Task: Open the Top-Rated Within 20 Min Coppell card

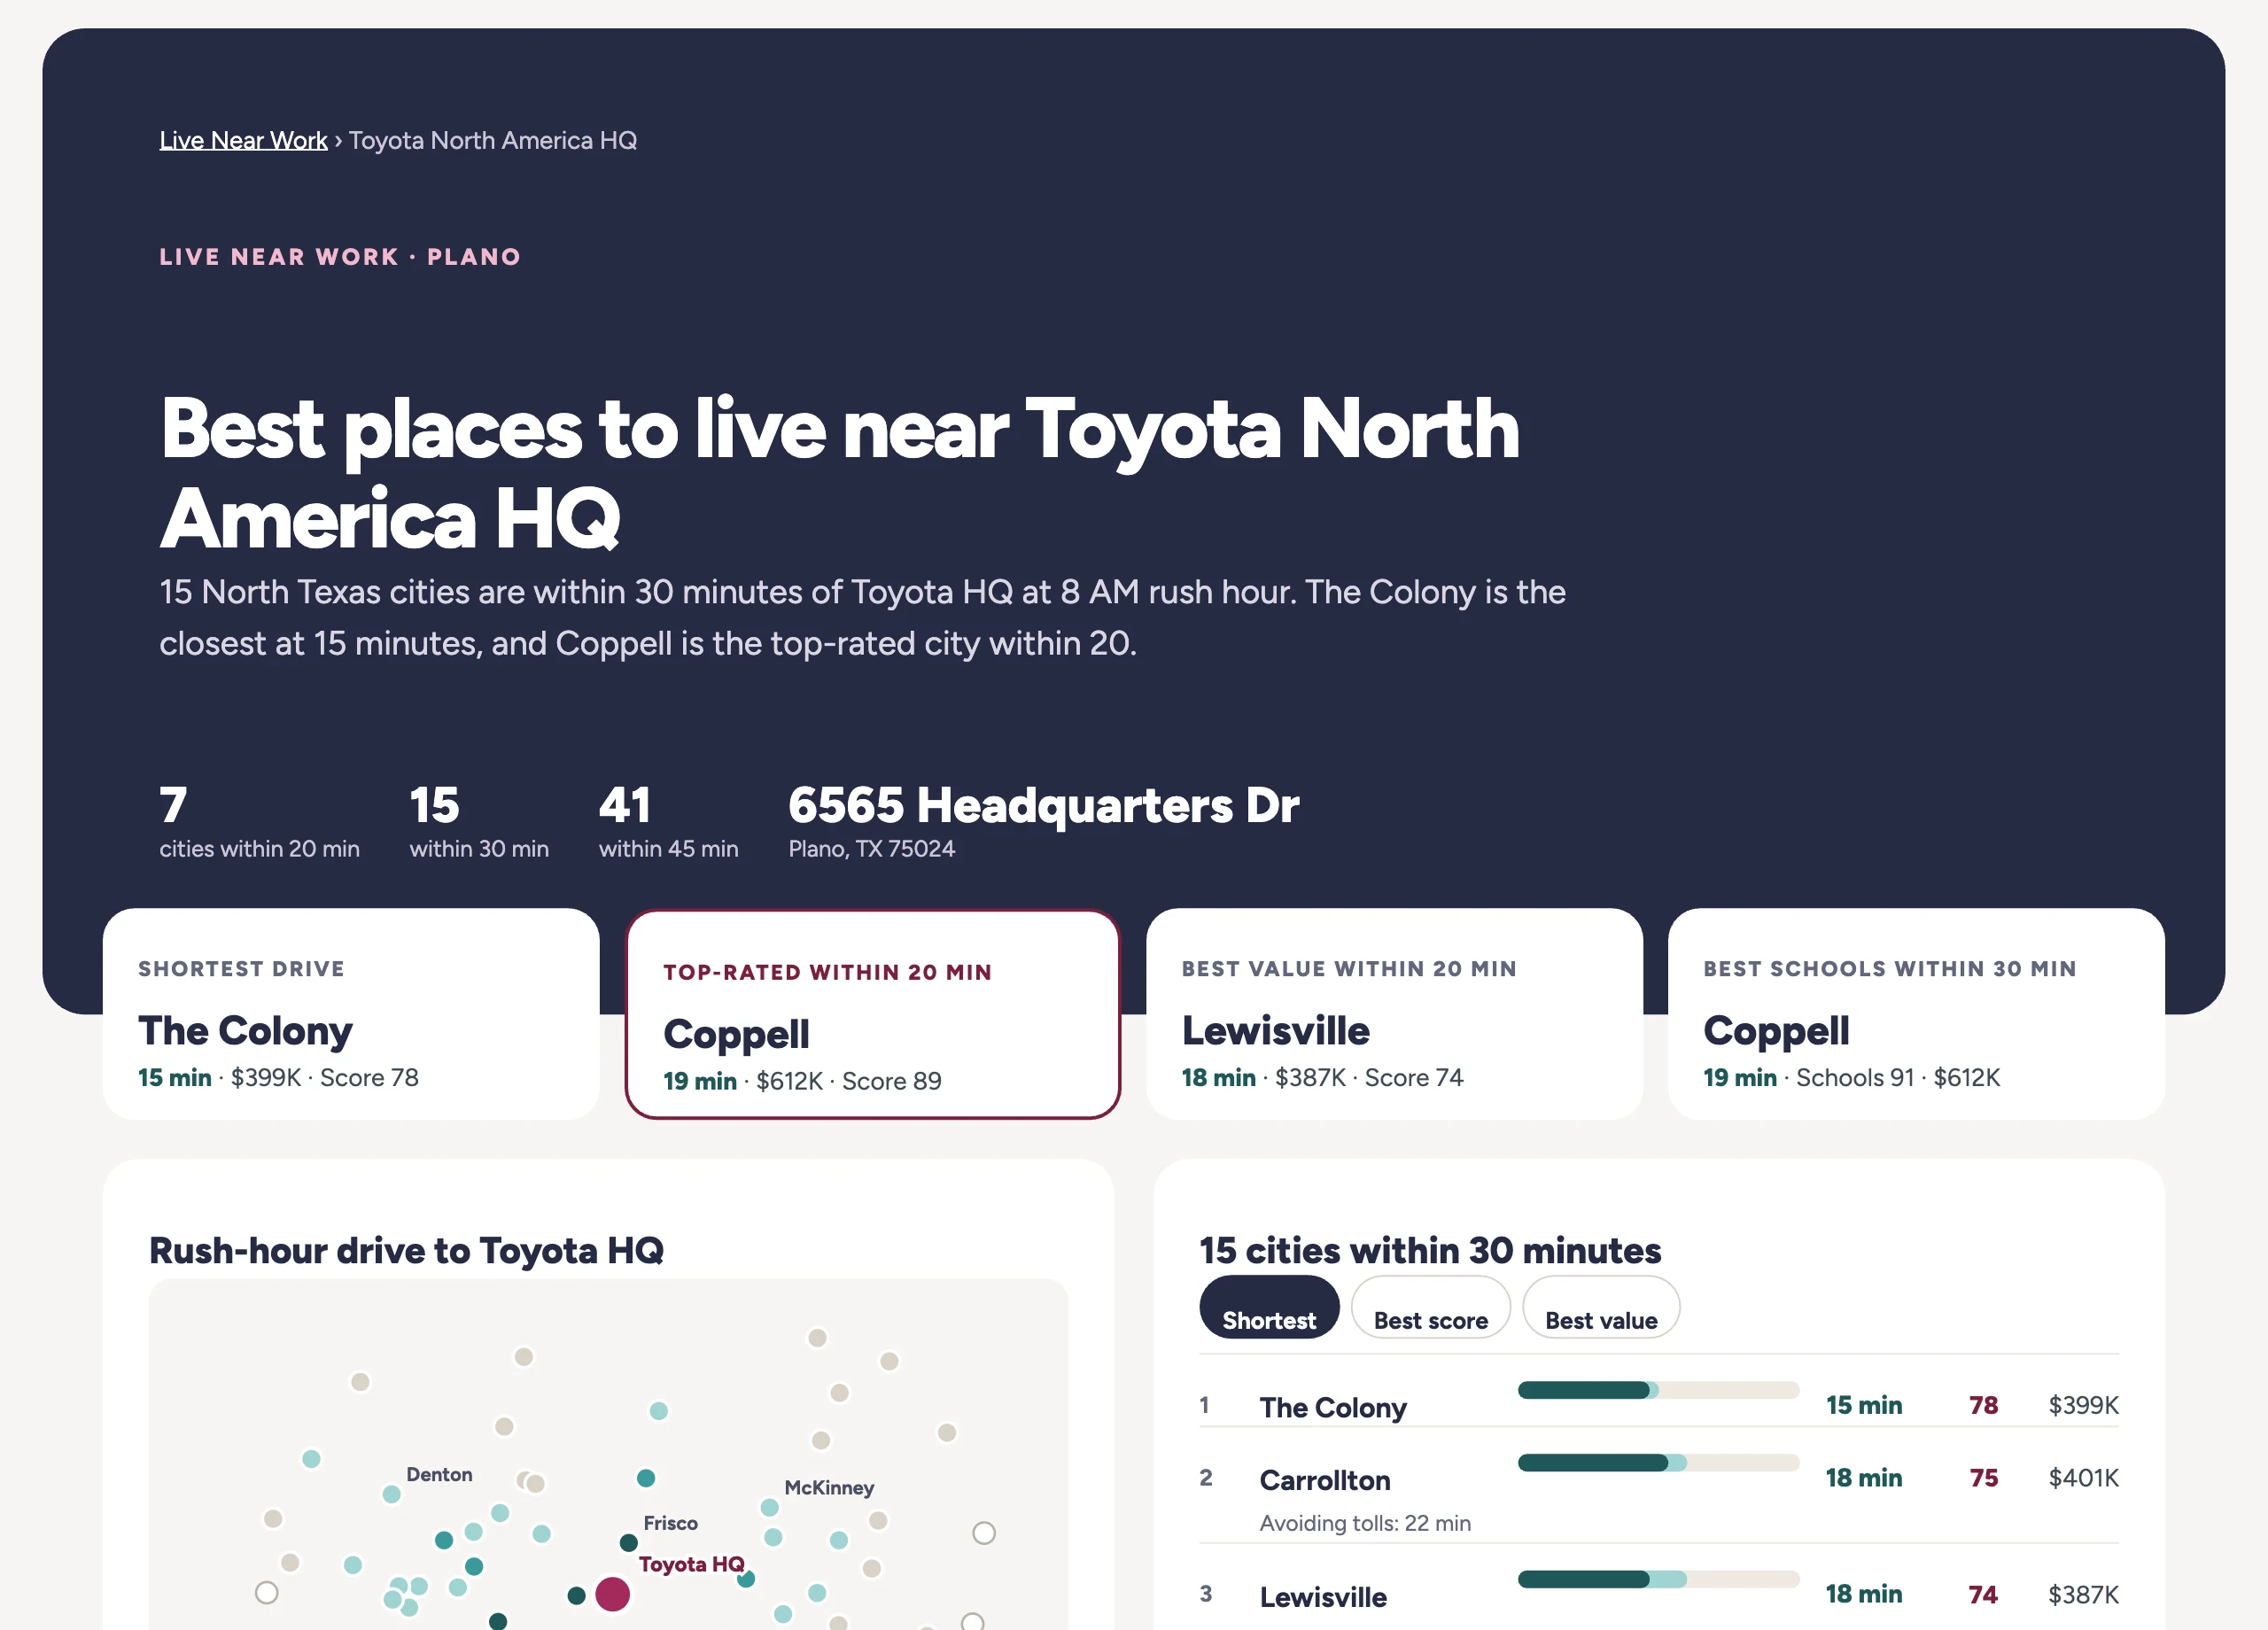Action: (x=873, y=1014)
